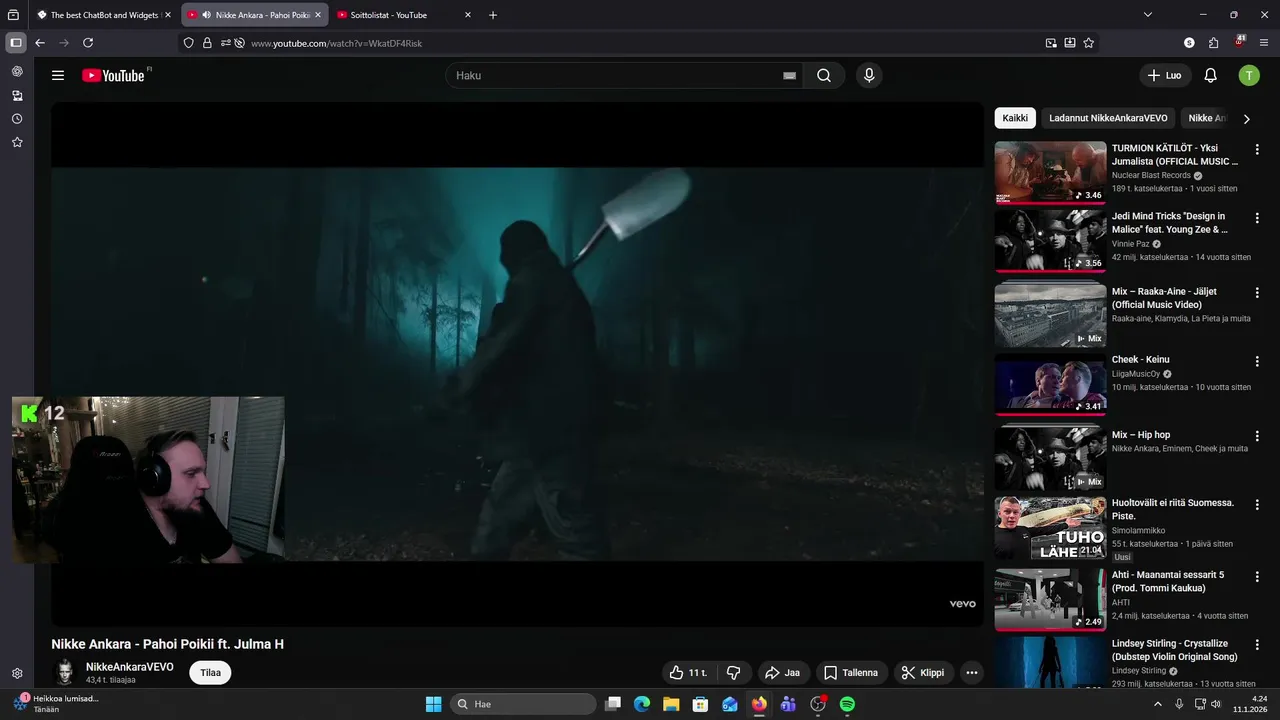Bookmark this page with the star
Image resolution: width=1280 pixels, height=720 pixels.
[1089, 43]
